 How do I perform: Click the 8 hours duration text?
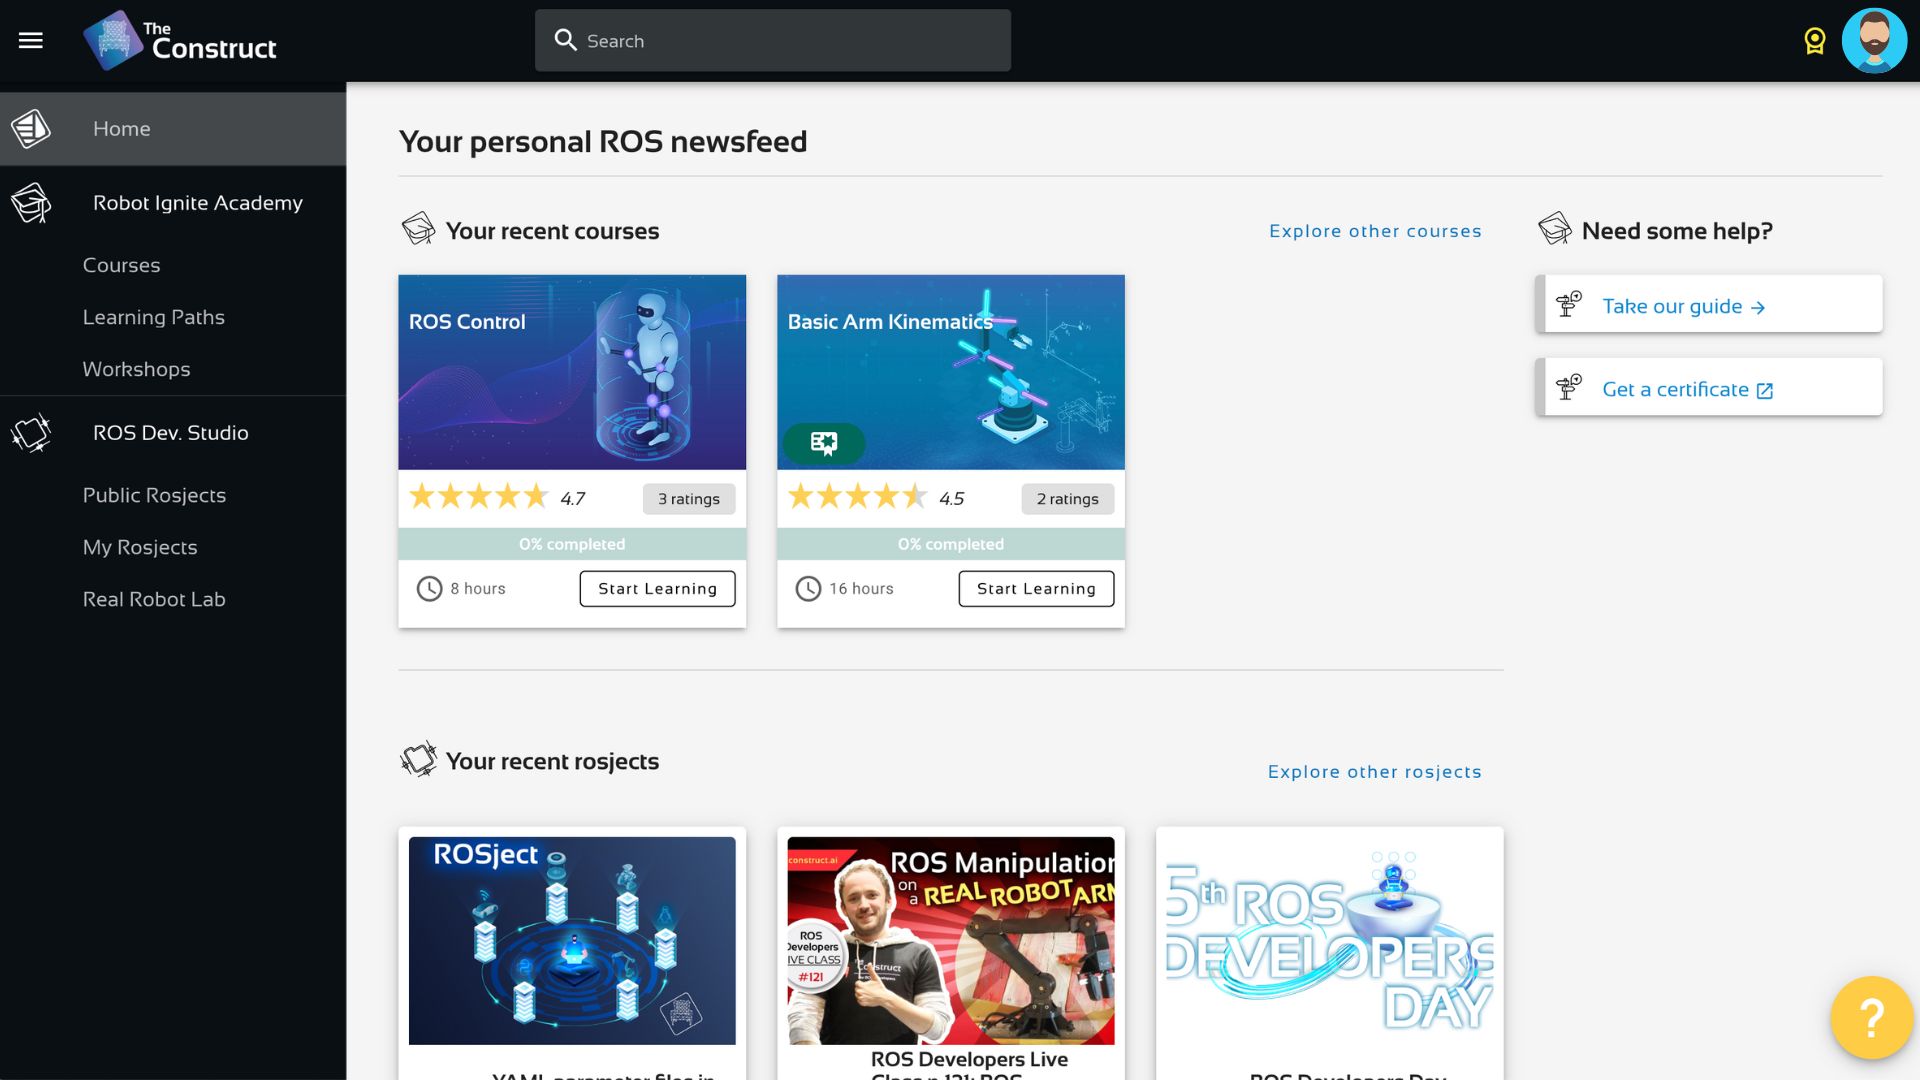[x=478, y=589]
